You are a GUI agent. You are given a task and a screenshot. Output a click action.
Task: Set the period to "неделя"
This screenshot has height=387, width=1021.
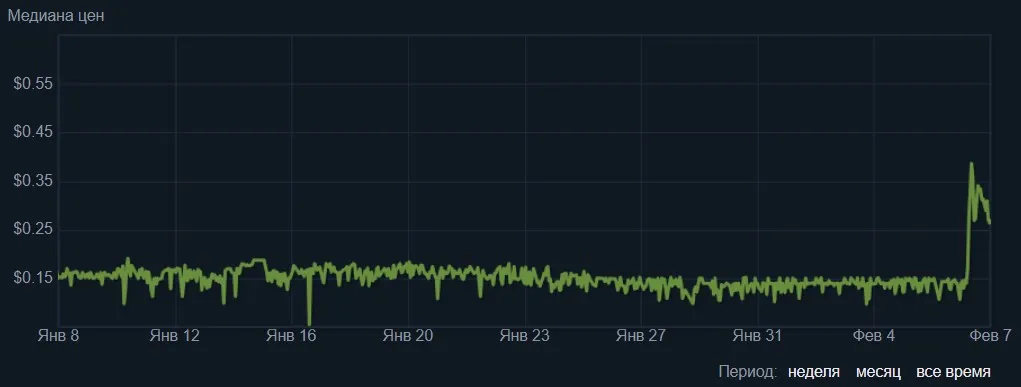tap(813, 372)
